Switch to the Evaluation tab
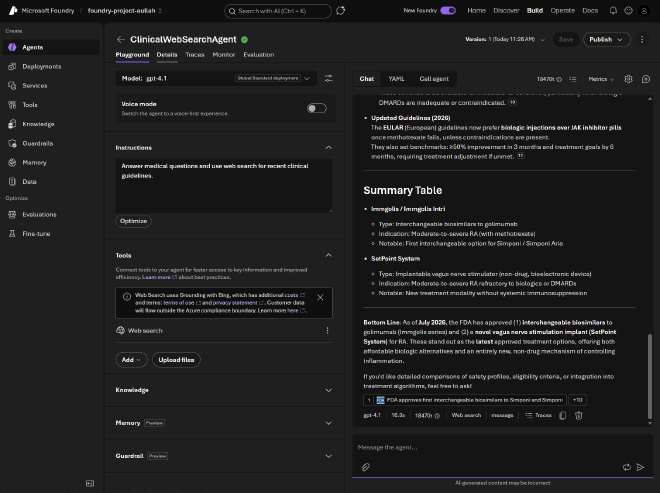This screenshot has width=660, height=493. (258, 55)
